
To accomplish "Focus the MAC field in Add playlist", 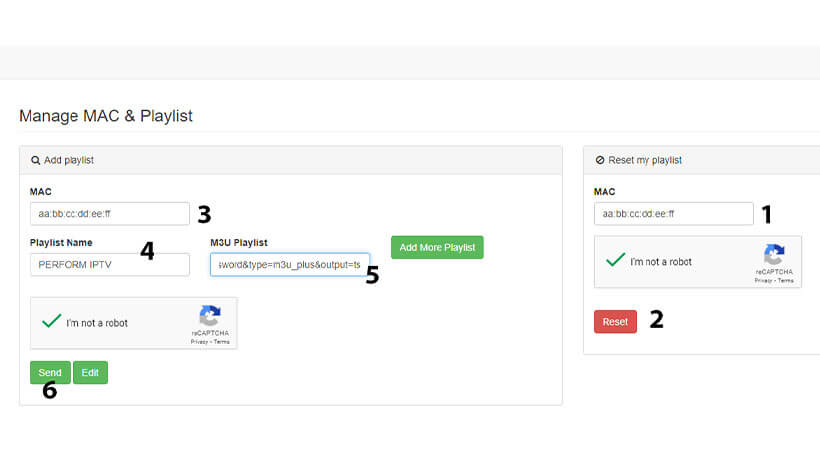I will pos(110,214).
